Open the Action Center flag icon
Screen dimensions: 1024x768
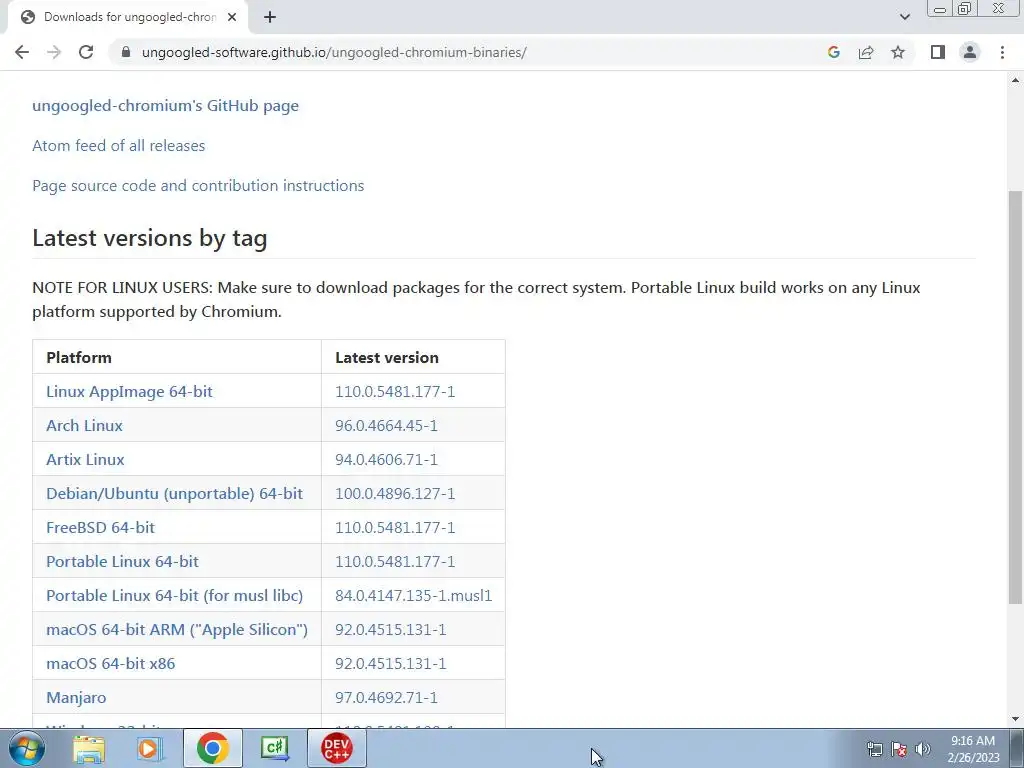pos(899,749)
